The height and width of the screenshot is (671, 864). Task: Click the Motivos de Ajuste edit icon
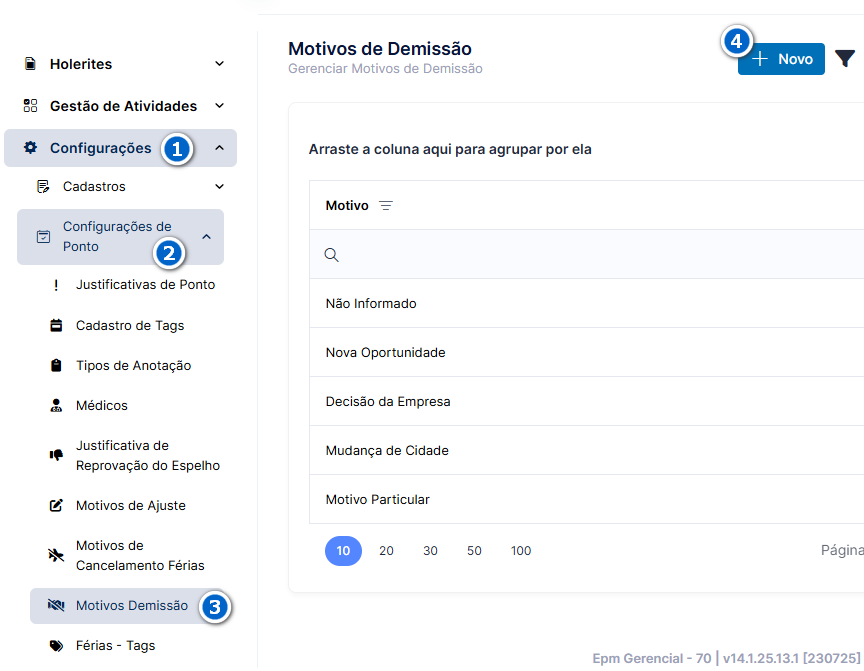[x=56, y=506]
